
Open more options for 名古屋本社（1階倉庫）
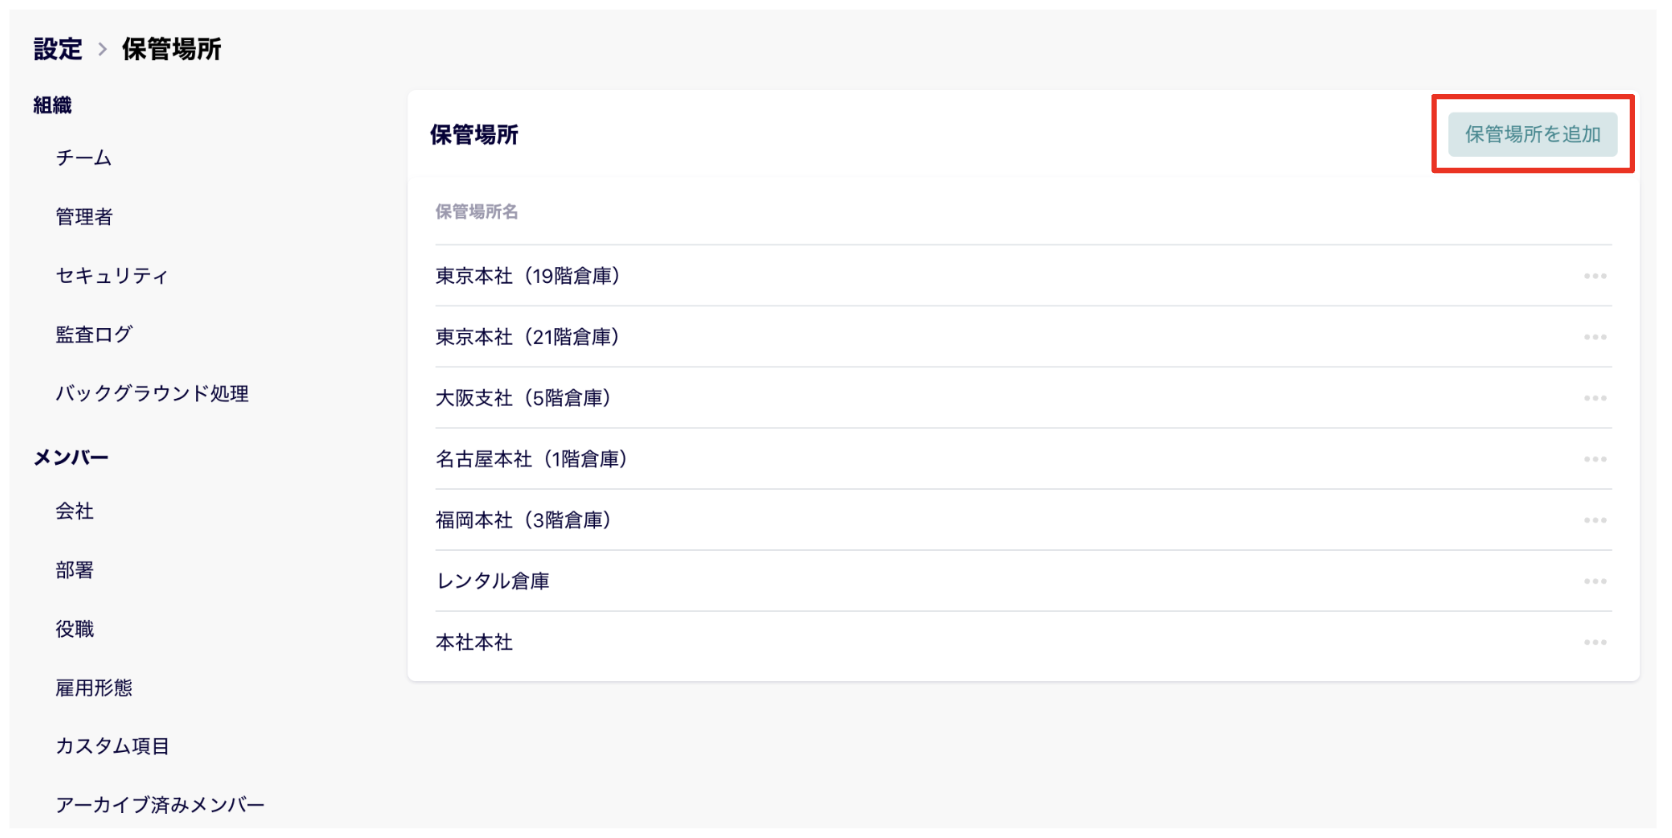coord(1595,459)
